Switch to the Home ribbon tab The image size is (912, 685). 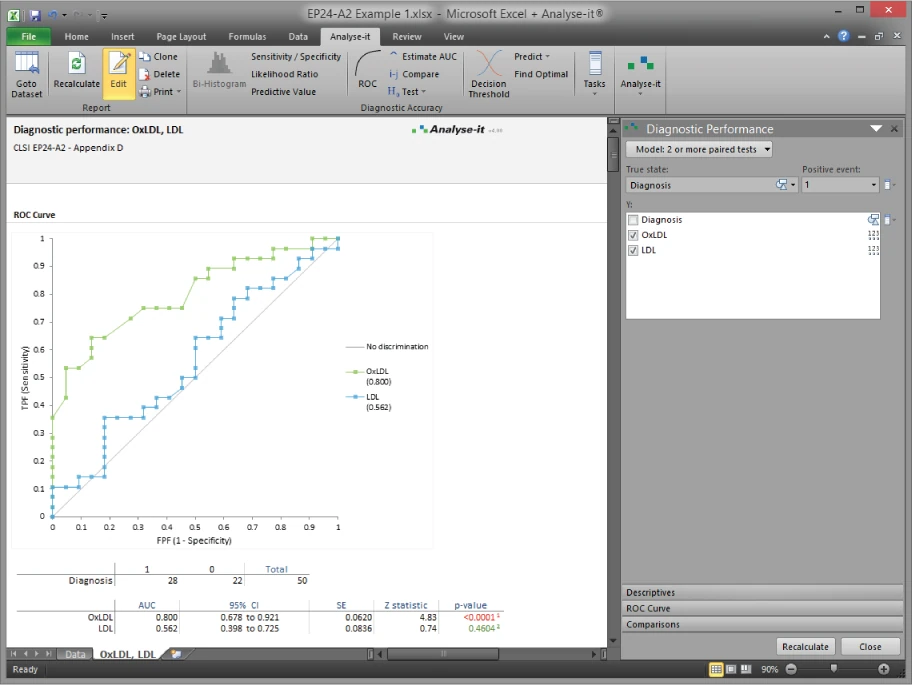(76, 36)
